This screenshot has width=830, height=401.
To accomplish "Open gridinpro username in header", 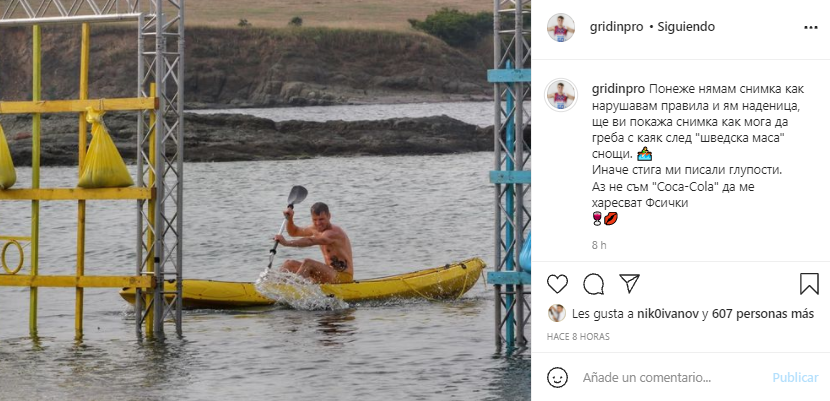I will [616, 27].
